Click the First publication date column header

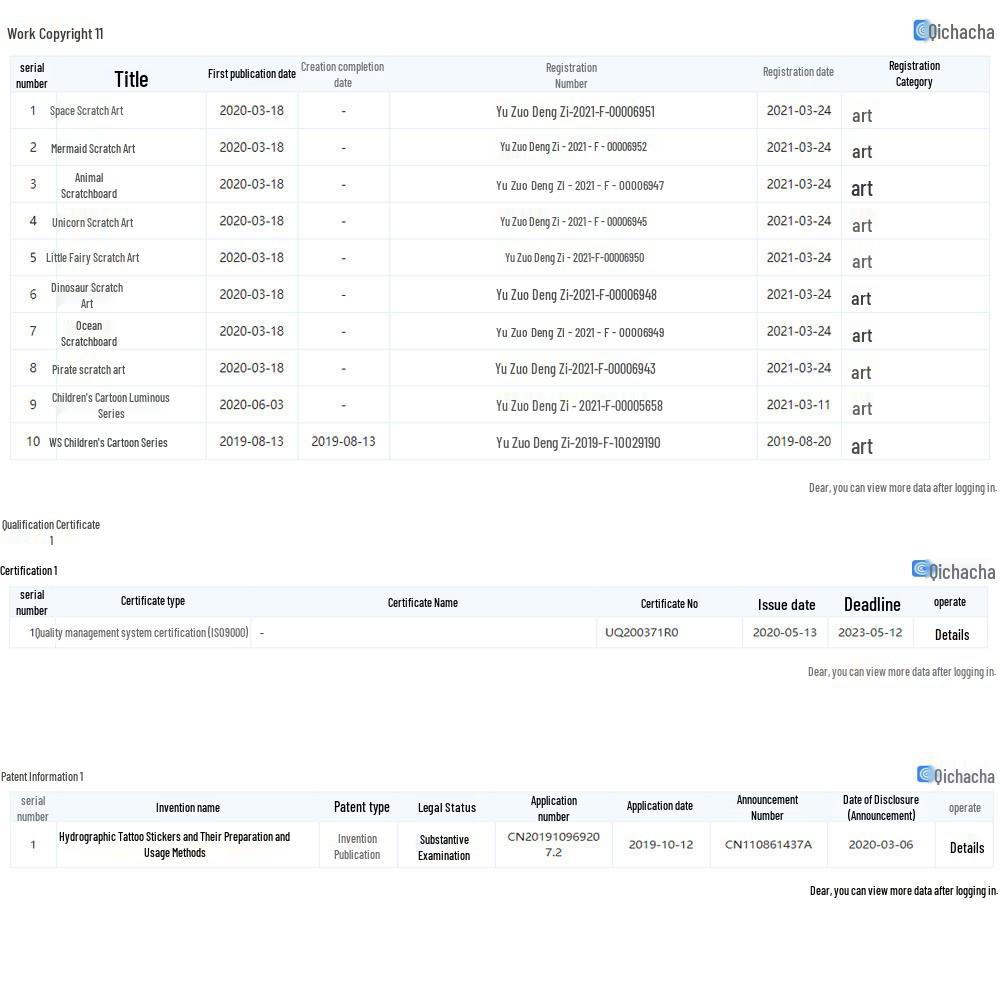coord(251,74)
